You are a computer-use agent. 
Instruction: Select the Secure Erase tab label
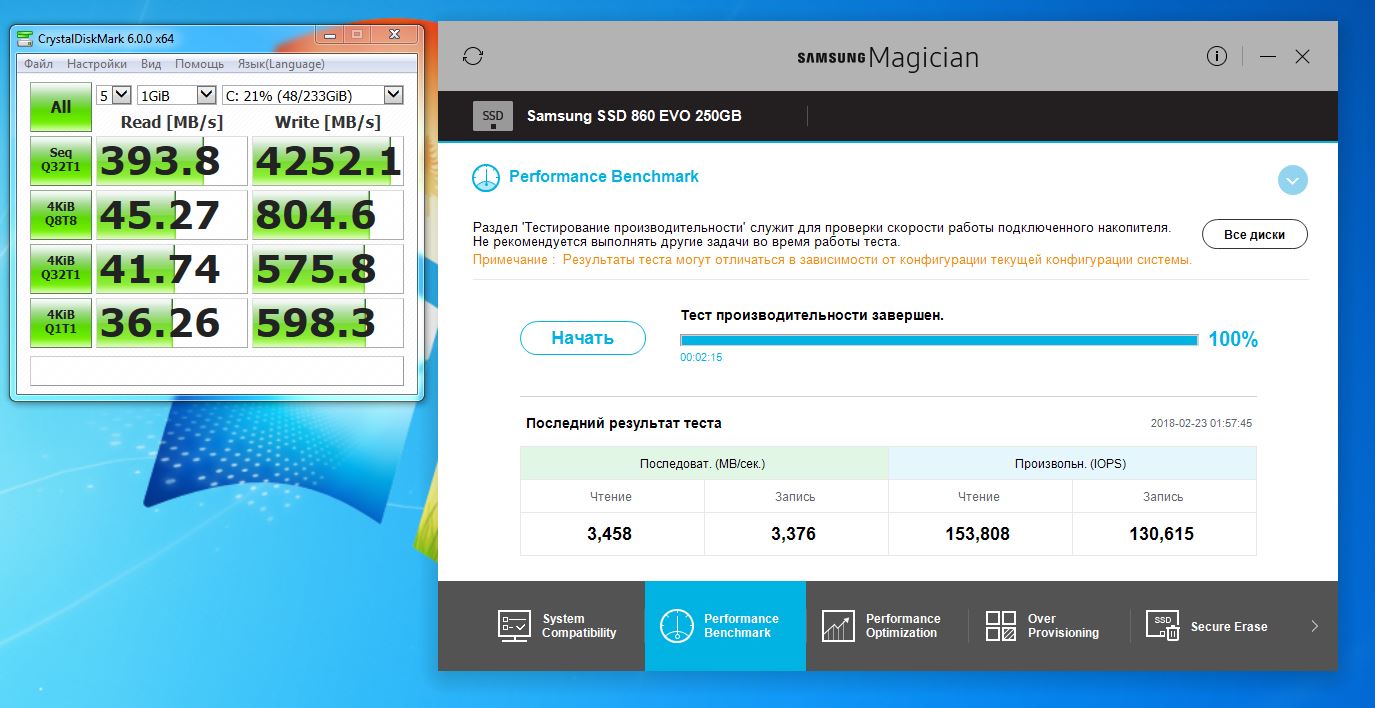tap(1228, 627)
